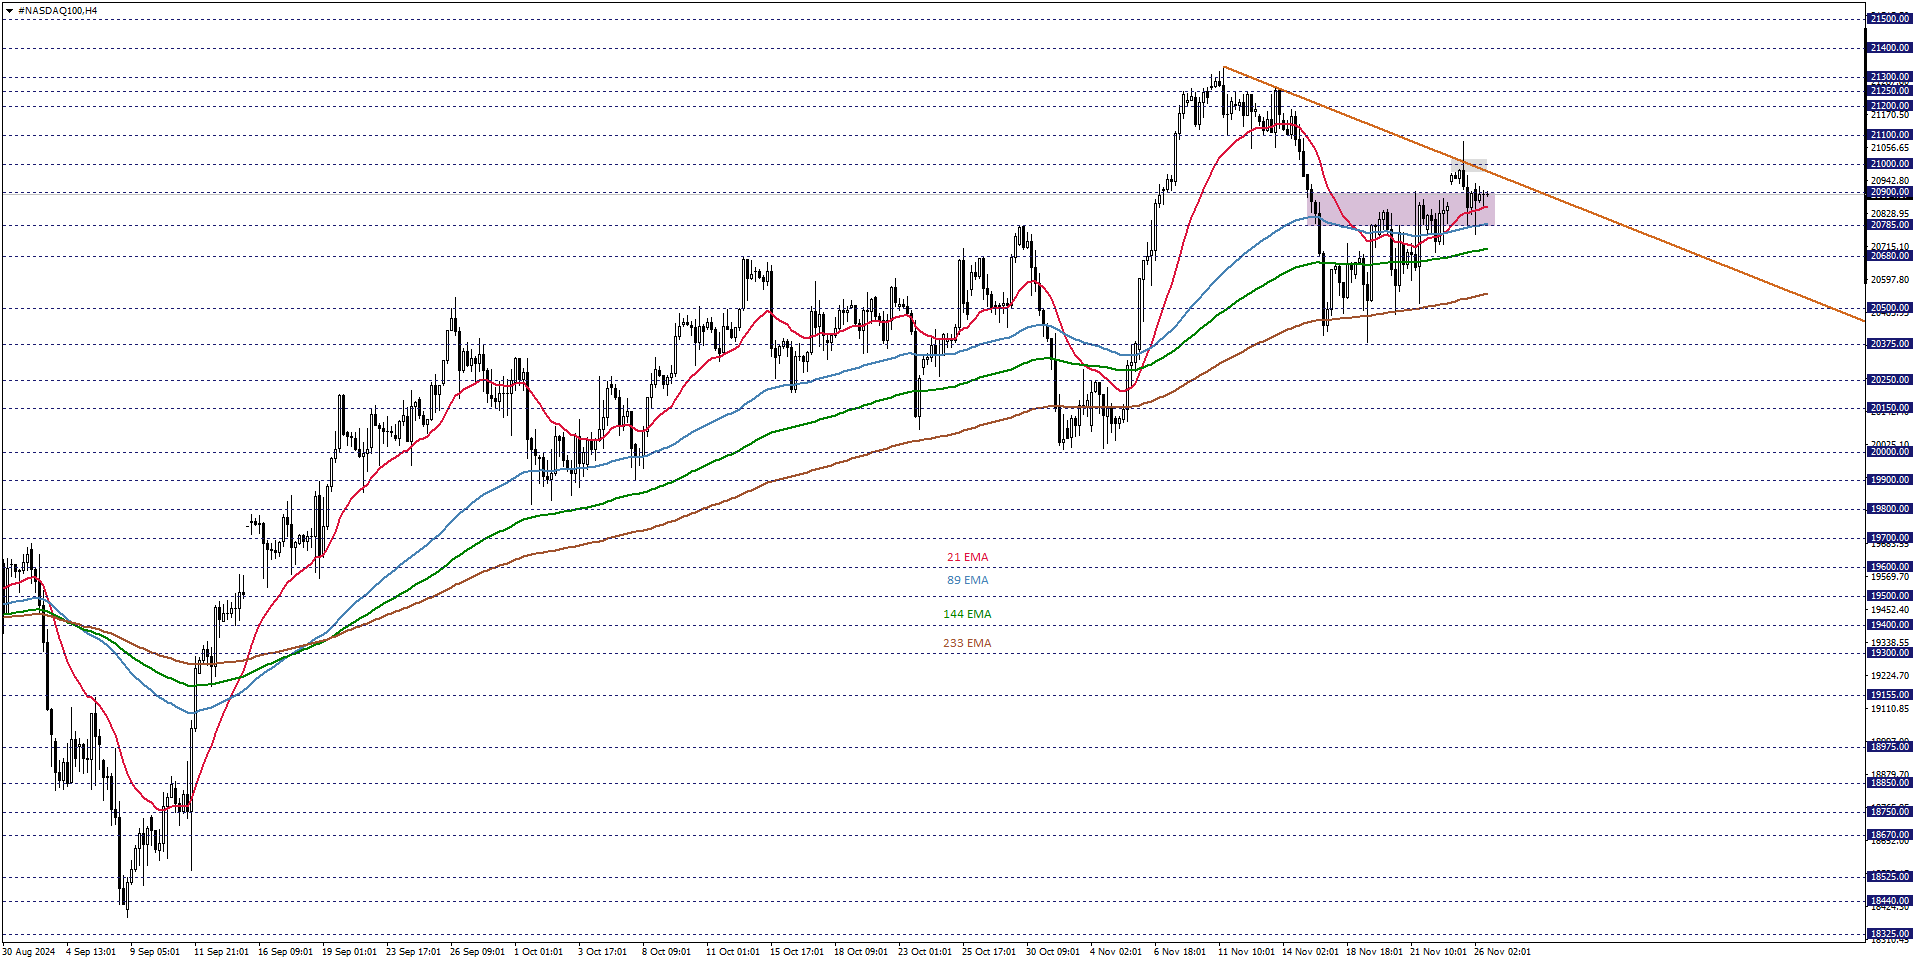The image size is (1916, 963).
Task: Click the 21400.00 price level label
Action: click(x=1889, y=48)
